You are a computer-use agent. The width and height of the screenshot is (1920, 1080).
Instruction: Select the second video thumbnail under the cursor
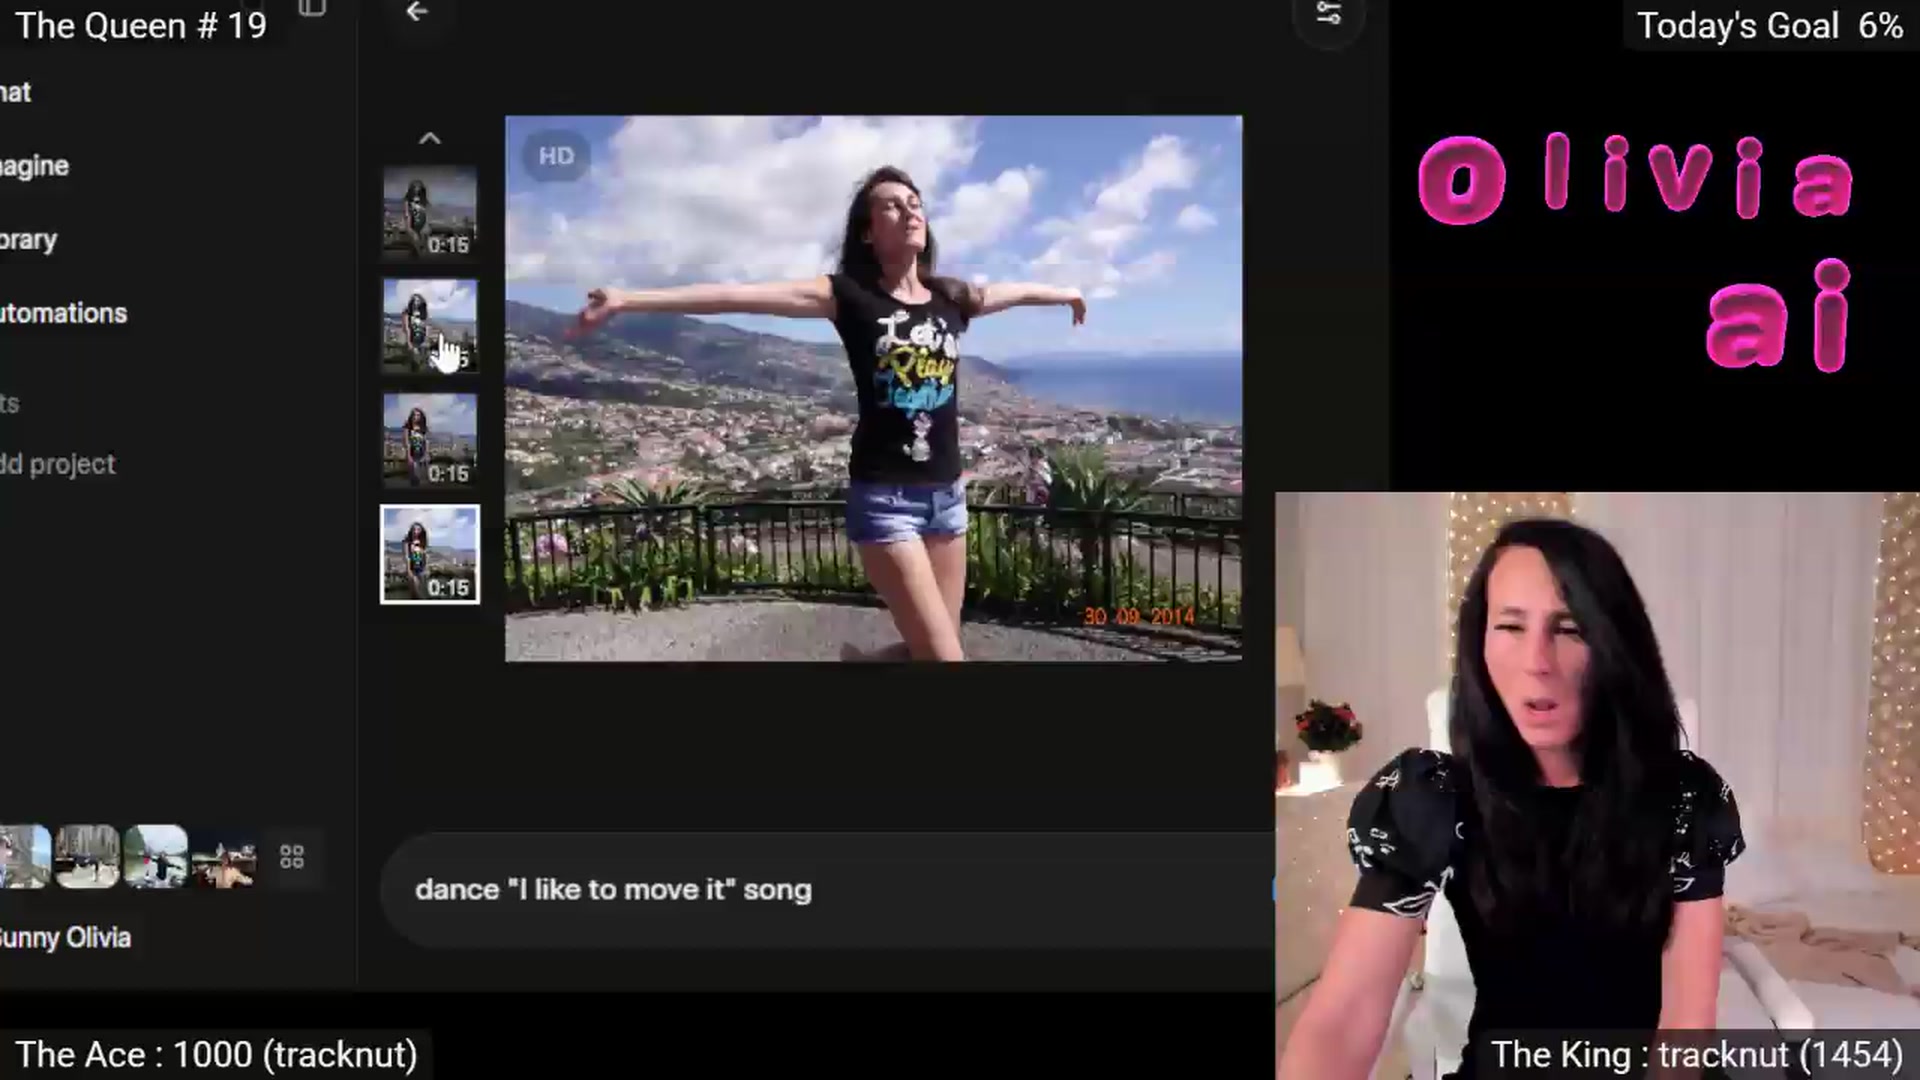430,326
